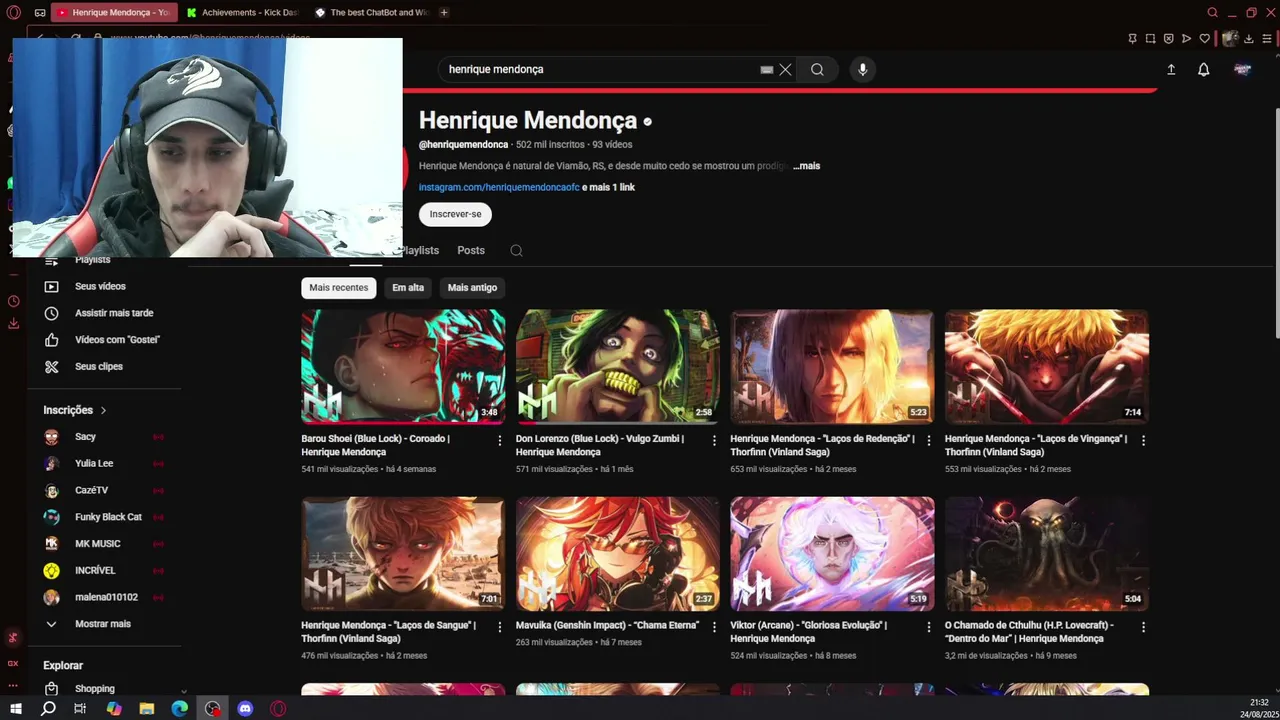The width and height of the screenshot is (1280, 720).
Task: Open options for Laços de Sangue video
Action: pos(500,627)
